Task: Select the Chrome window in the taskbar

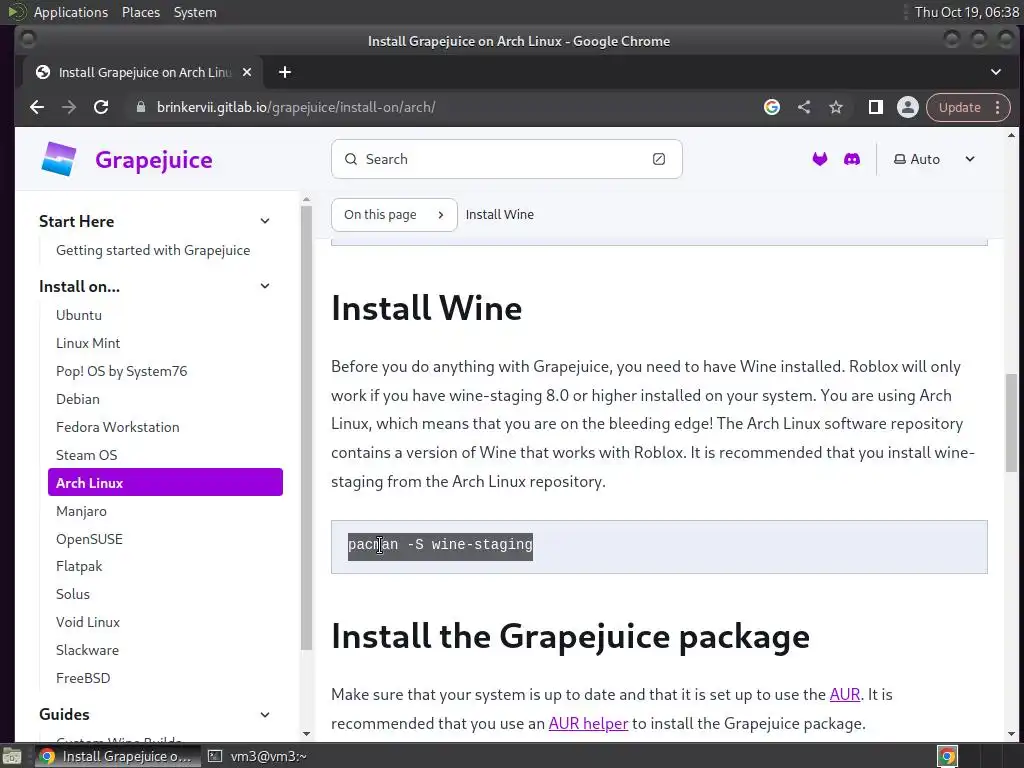Action: [117, 756]
